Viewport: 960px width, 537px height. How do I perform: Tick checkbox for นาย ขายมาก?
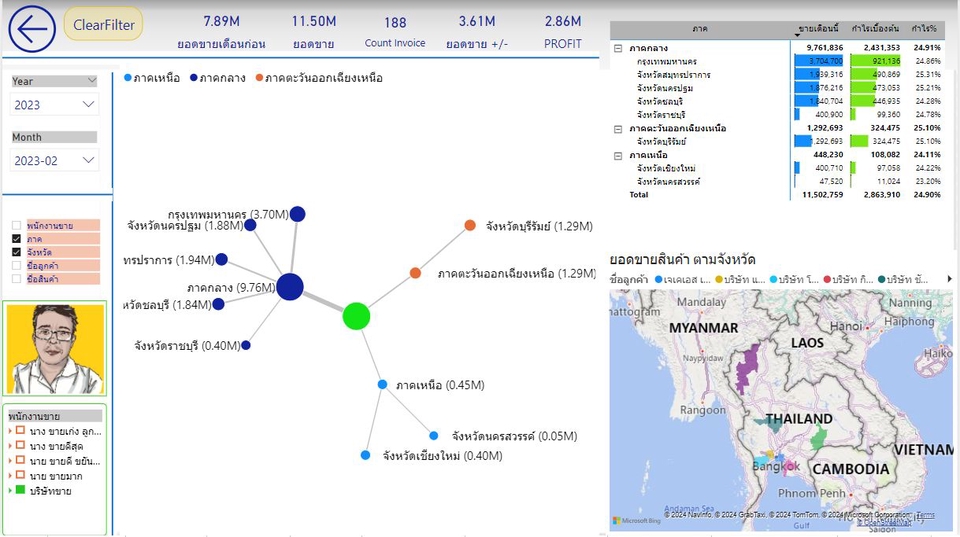[20, 475]
